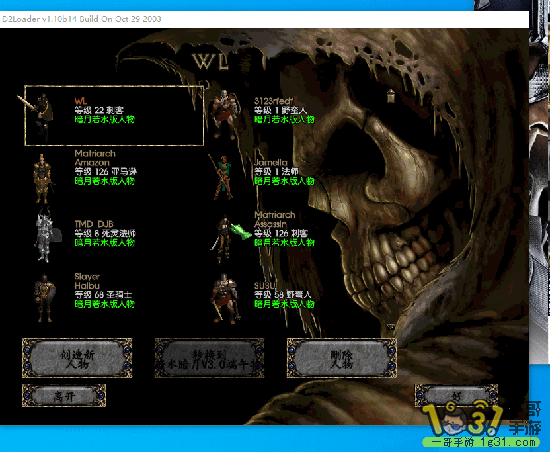Select the TMD_DJB level 8 text entry
The width and height of the screenshot is (550, 452).
click(105, 233)
